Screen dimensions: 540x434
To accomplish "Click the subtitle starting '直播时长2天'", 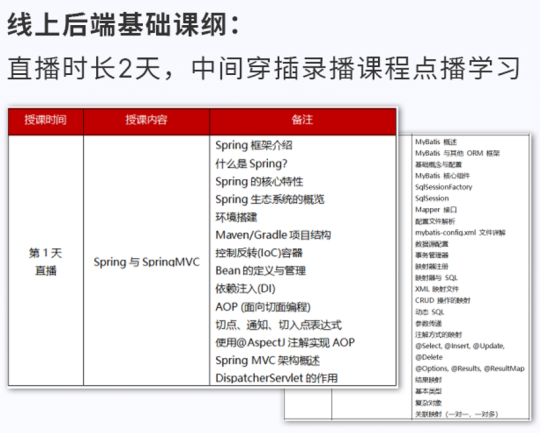I will tap(263, 68).
